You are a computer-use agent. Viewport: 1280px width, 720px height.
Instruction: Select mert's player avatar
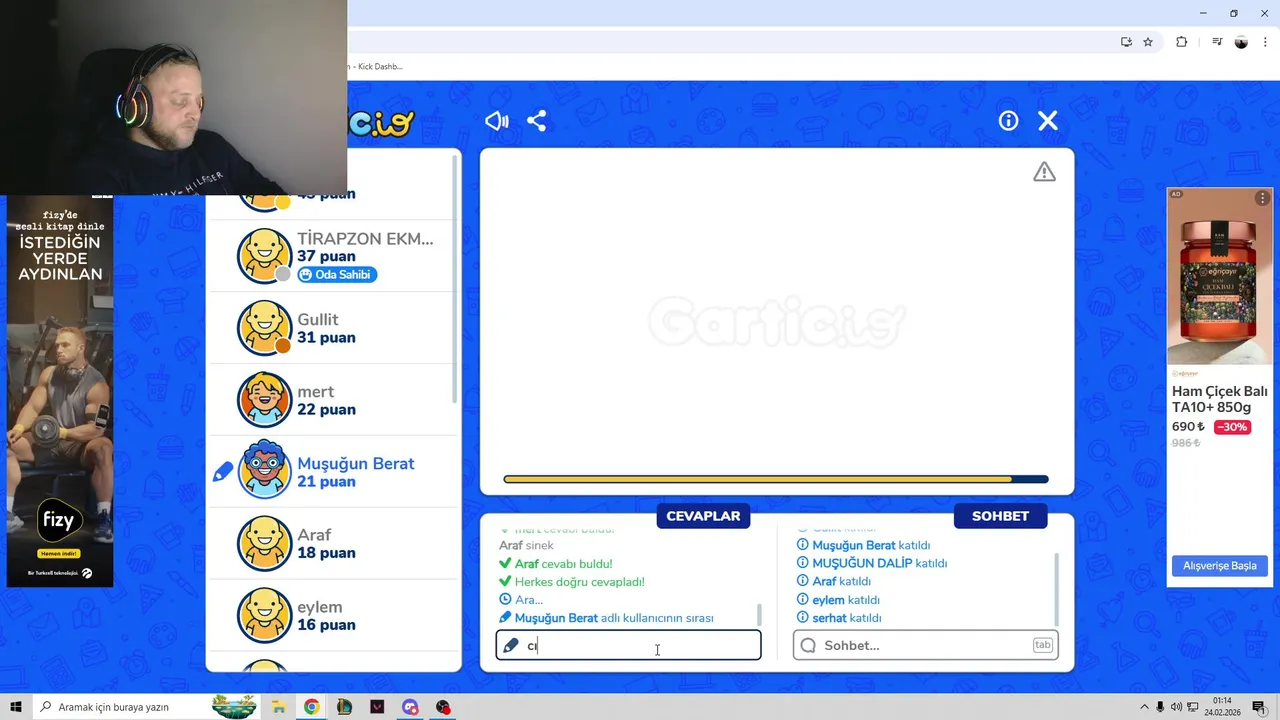264,400
